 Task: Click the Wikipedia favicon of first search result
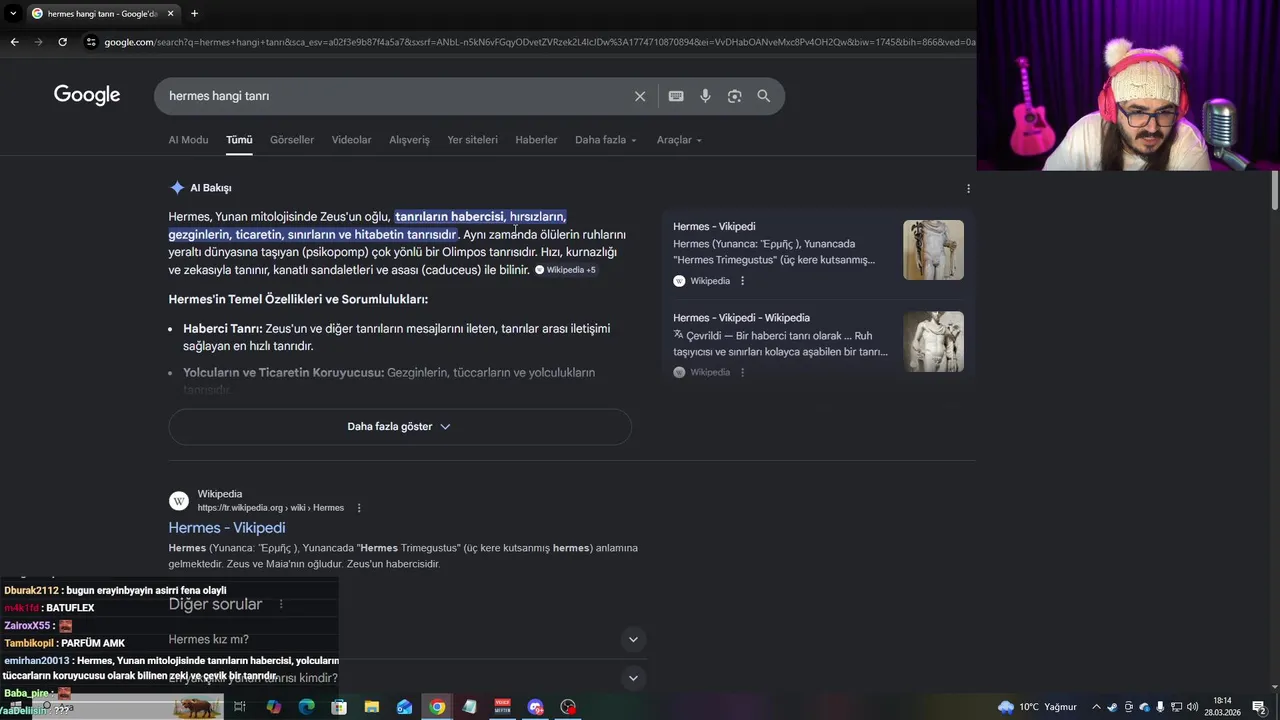tap(179, 501)
